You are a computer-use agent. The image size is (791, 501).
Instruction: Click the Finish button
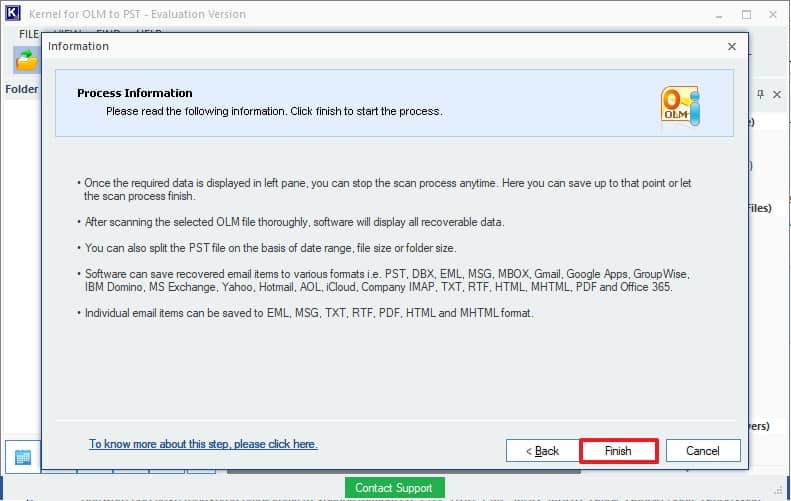coord(618,451)
